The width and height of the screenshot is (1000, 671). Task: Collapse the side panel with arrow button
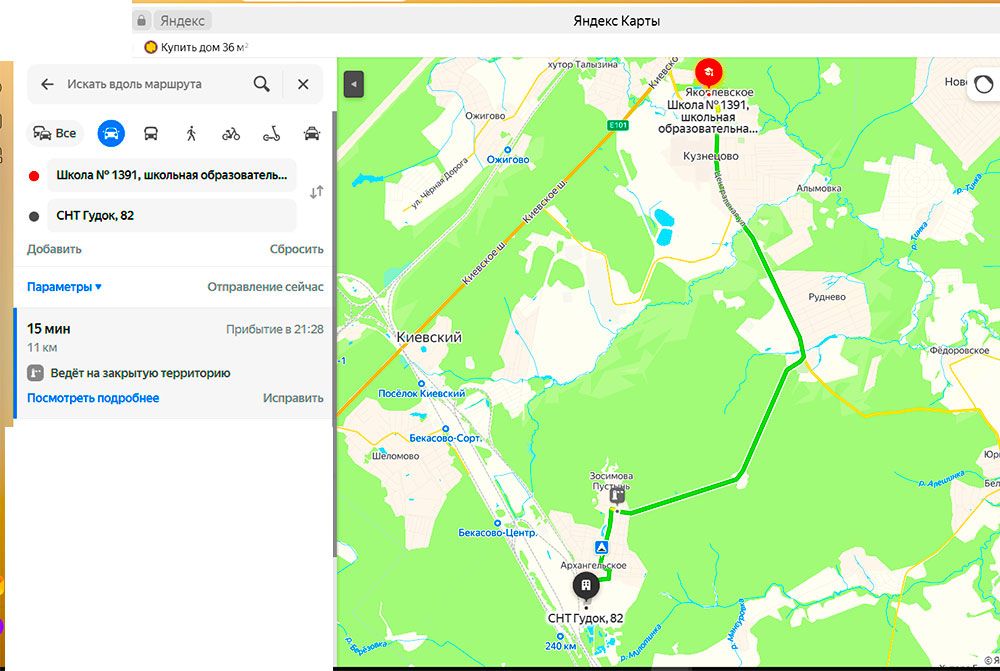[354, 84]
